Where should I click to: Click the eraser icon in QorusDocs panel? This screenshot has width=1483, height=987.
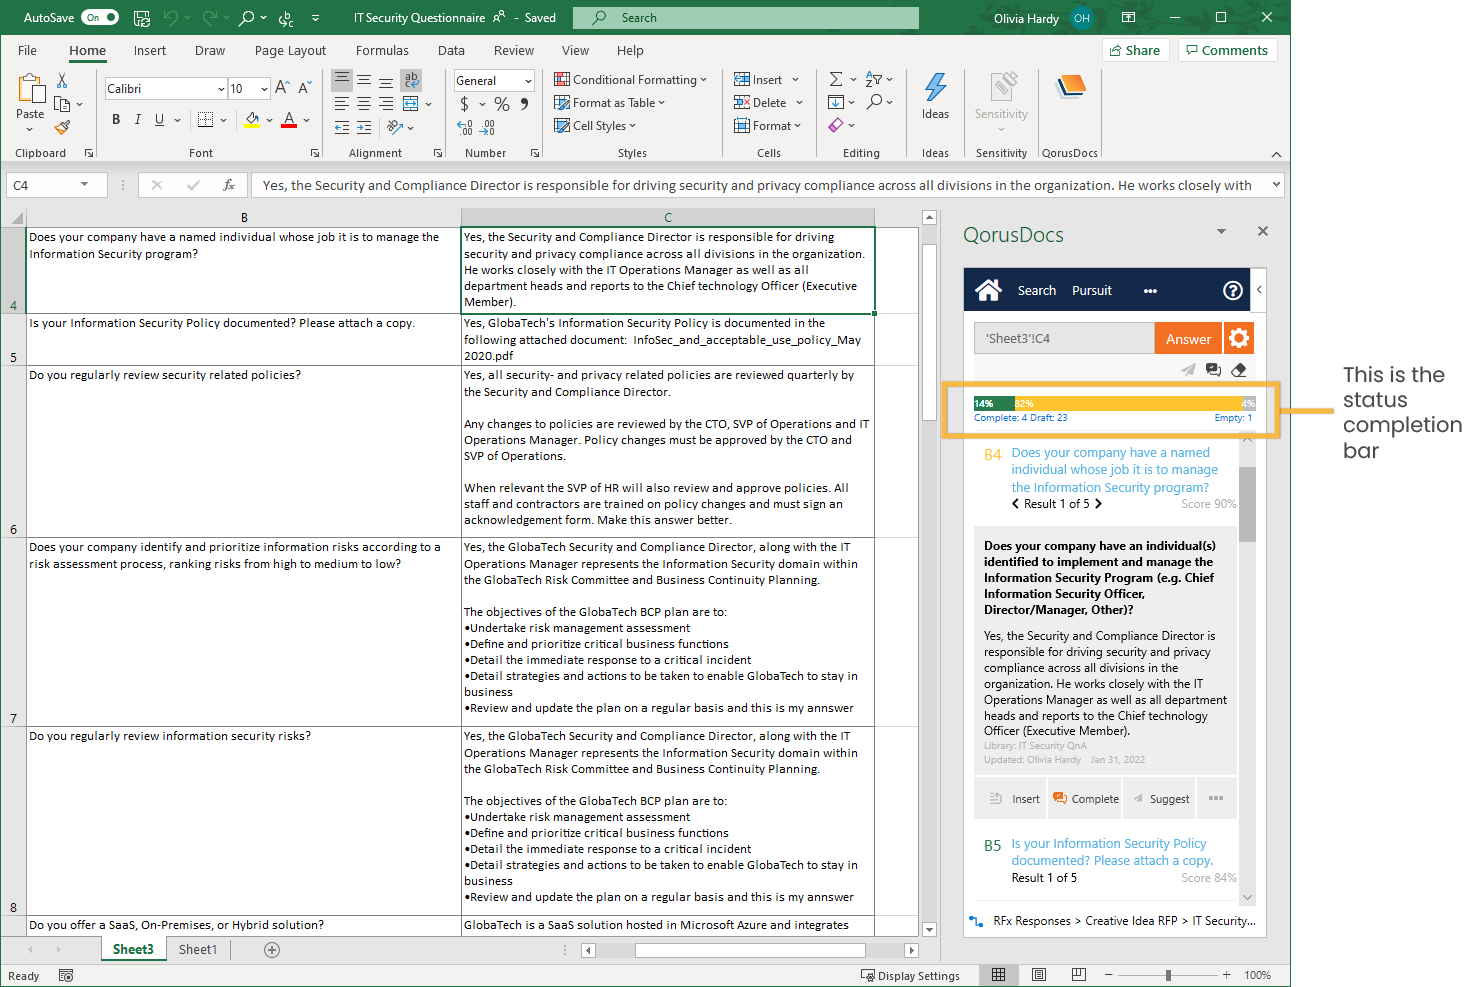coord(1238,369)
